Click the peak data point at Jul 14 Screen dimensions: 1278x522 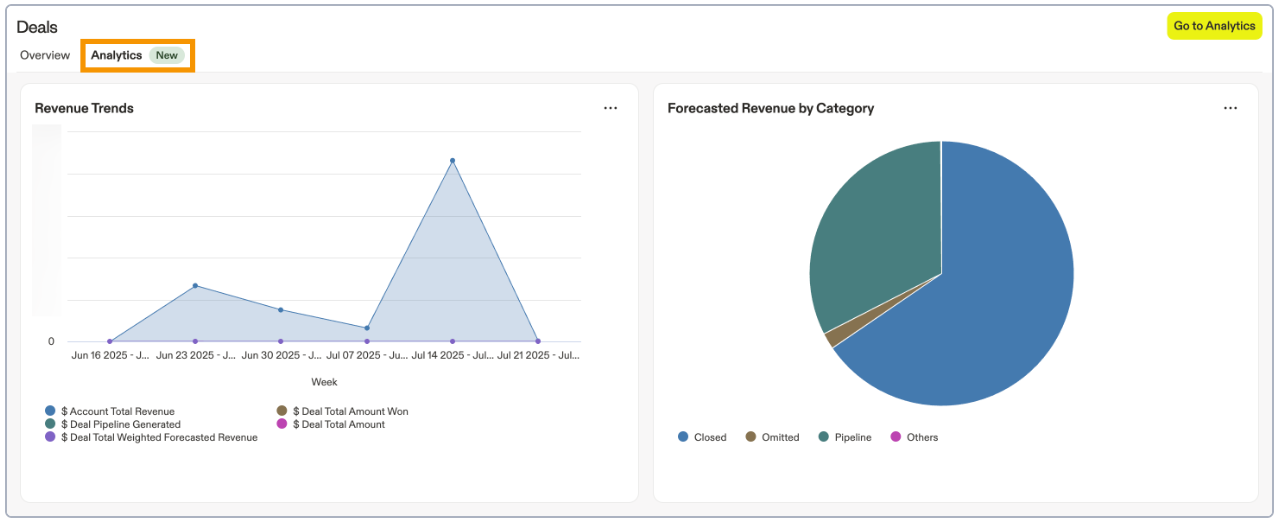(x=452, y=160)
